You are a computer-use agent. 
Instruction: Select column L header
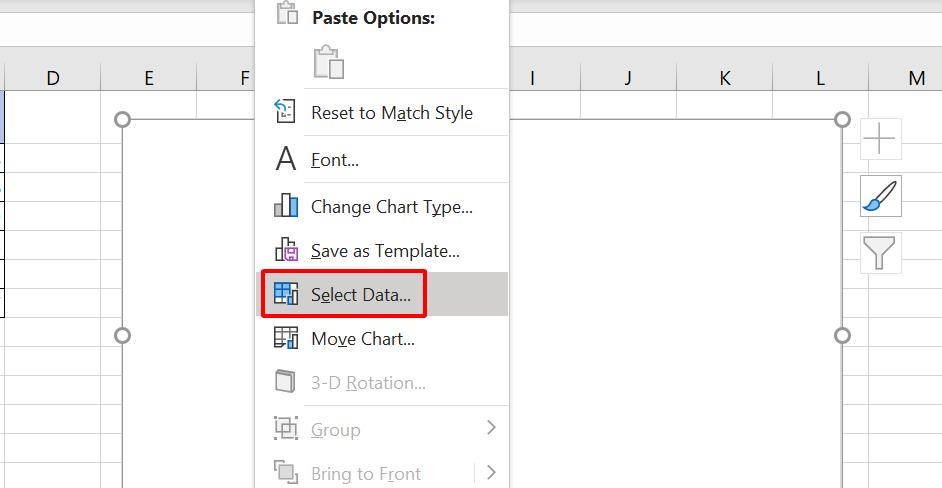point(820,78)
